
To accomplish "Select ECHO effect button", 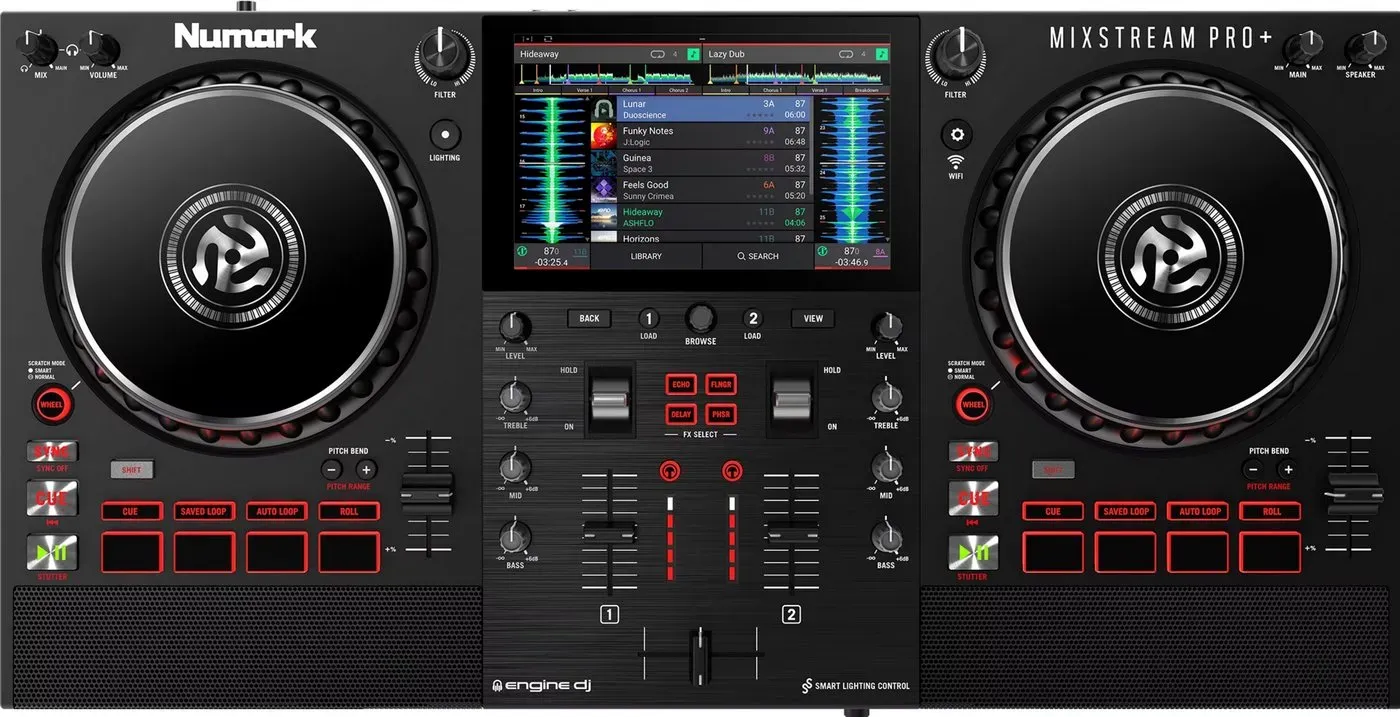I will pyautogui.click(x=682, y=385).
